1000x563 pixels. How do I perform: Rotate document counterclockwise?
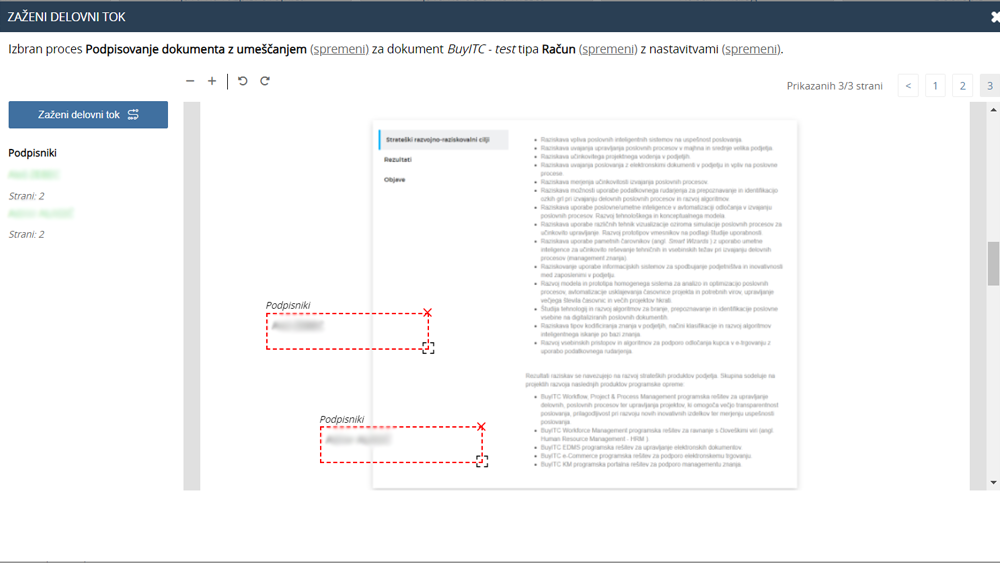[x=243, y=81]
